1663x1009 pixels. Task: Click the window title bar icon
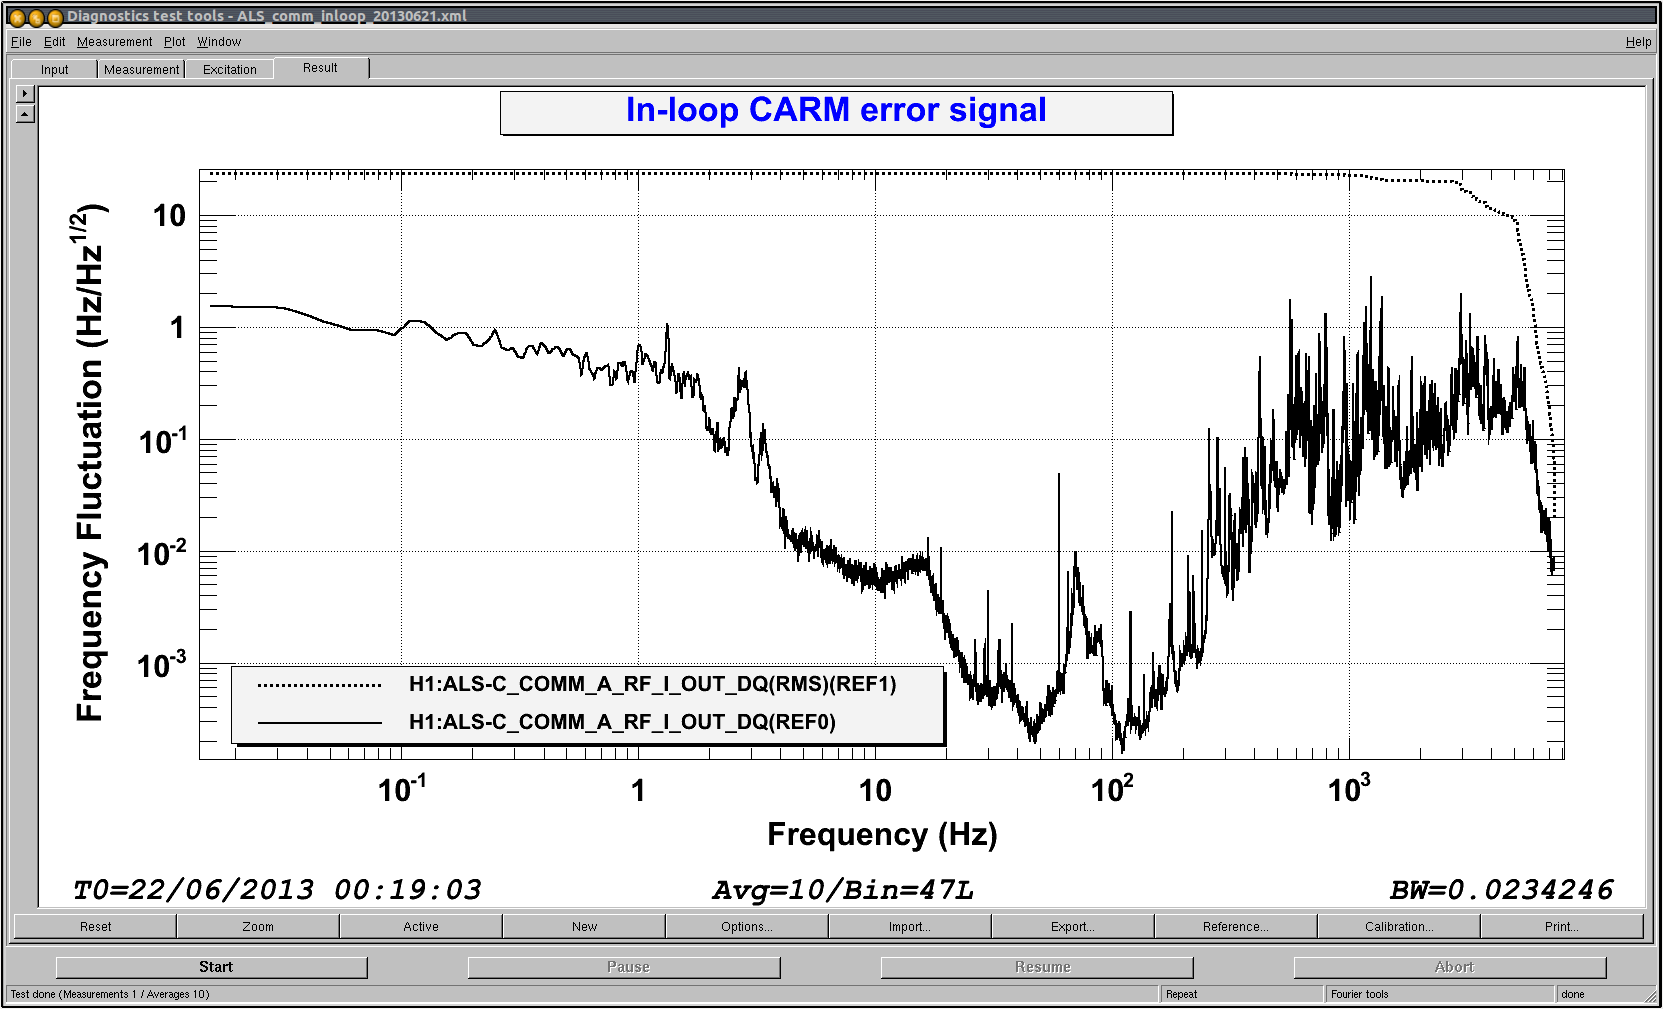coord(17,17)
